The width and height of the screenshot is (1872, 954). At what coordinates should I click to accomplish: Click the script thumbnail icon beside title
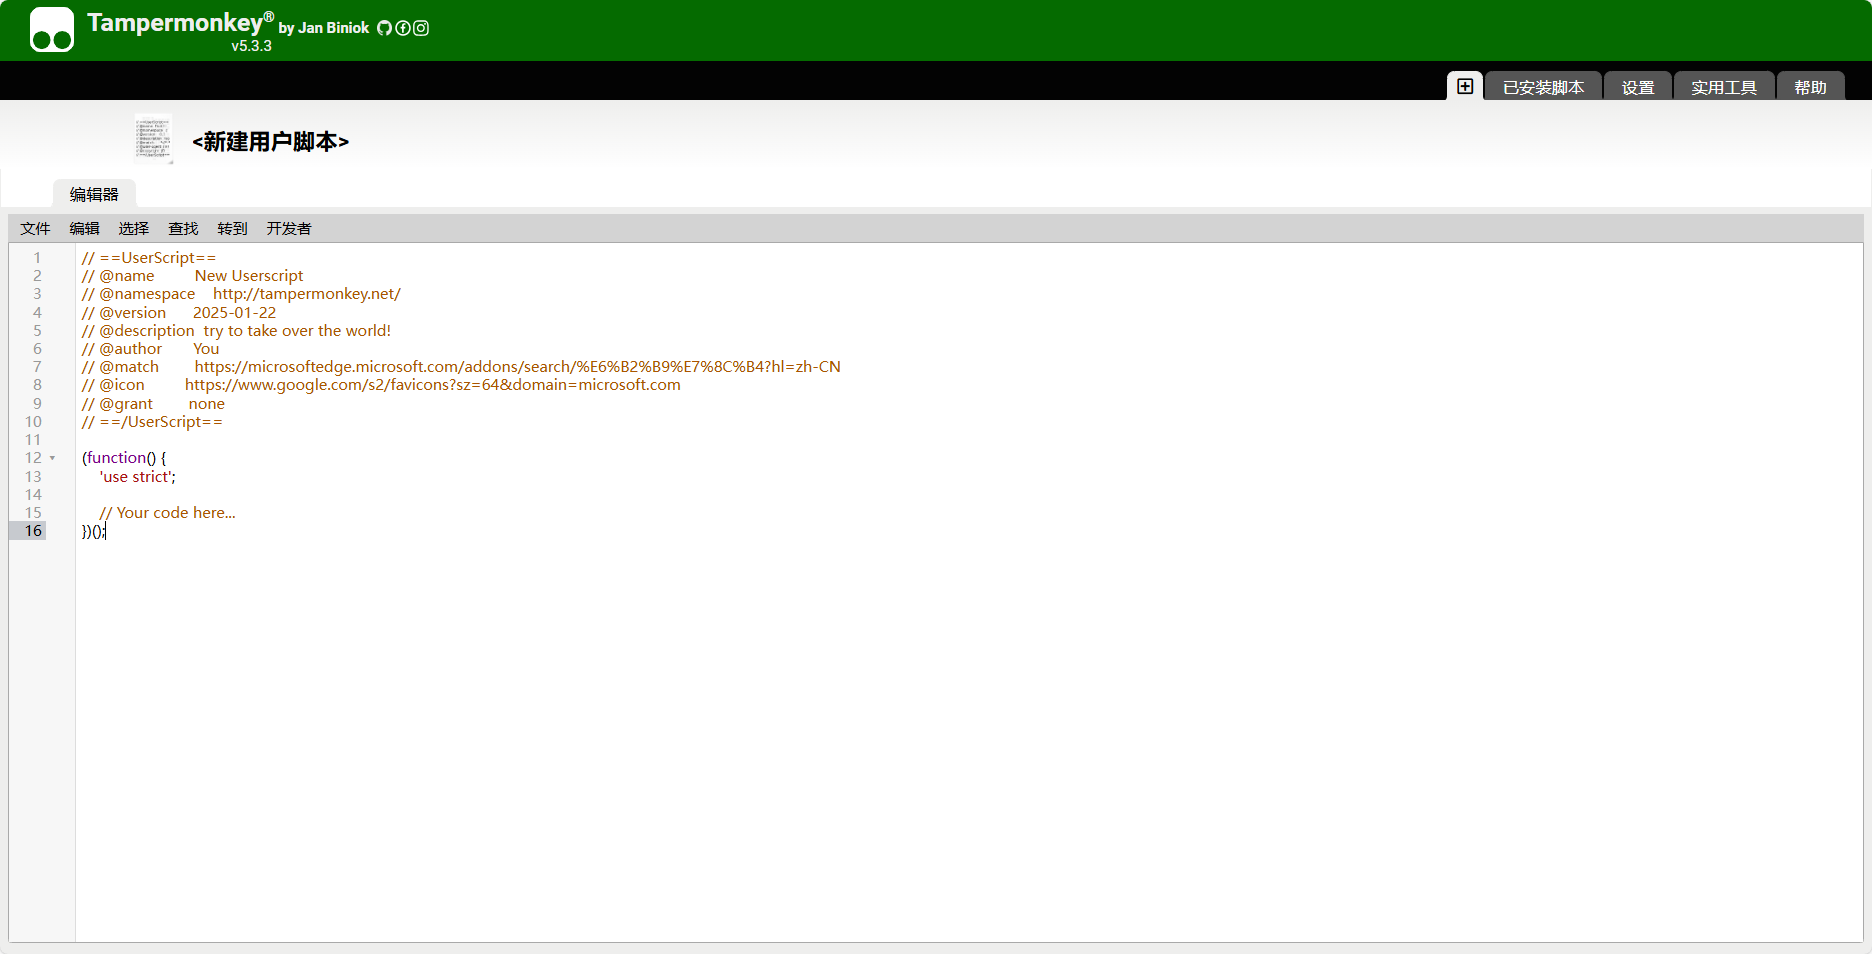point(154,139)
